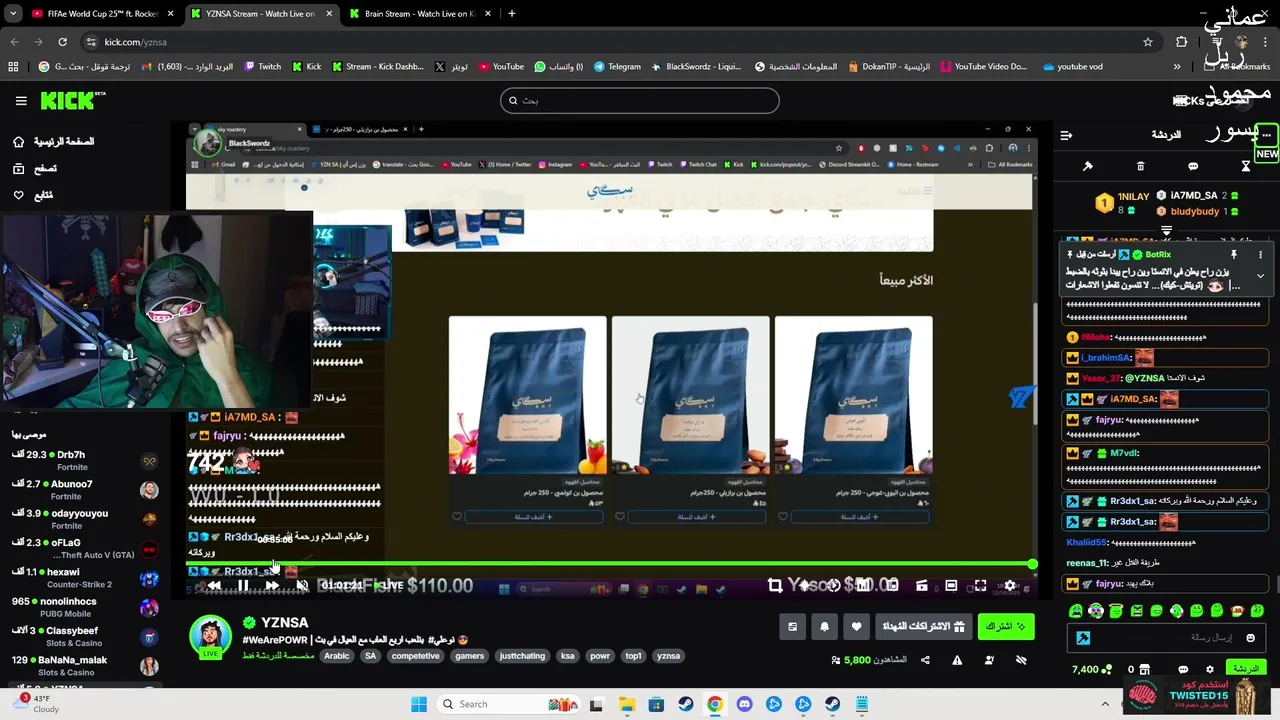Toggle the hidden-eye icon below subscribe

[1021, 660]
